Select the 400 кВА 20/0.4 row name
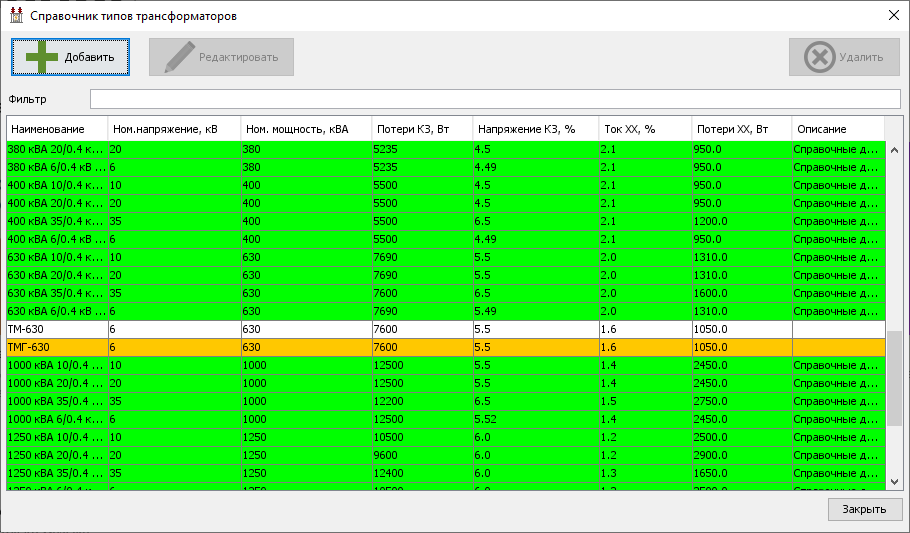This screenshot has height=533, width=910. [x=57, y=203]
